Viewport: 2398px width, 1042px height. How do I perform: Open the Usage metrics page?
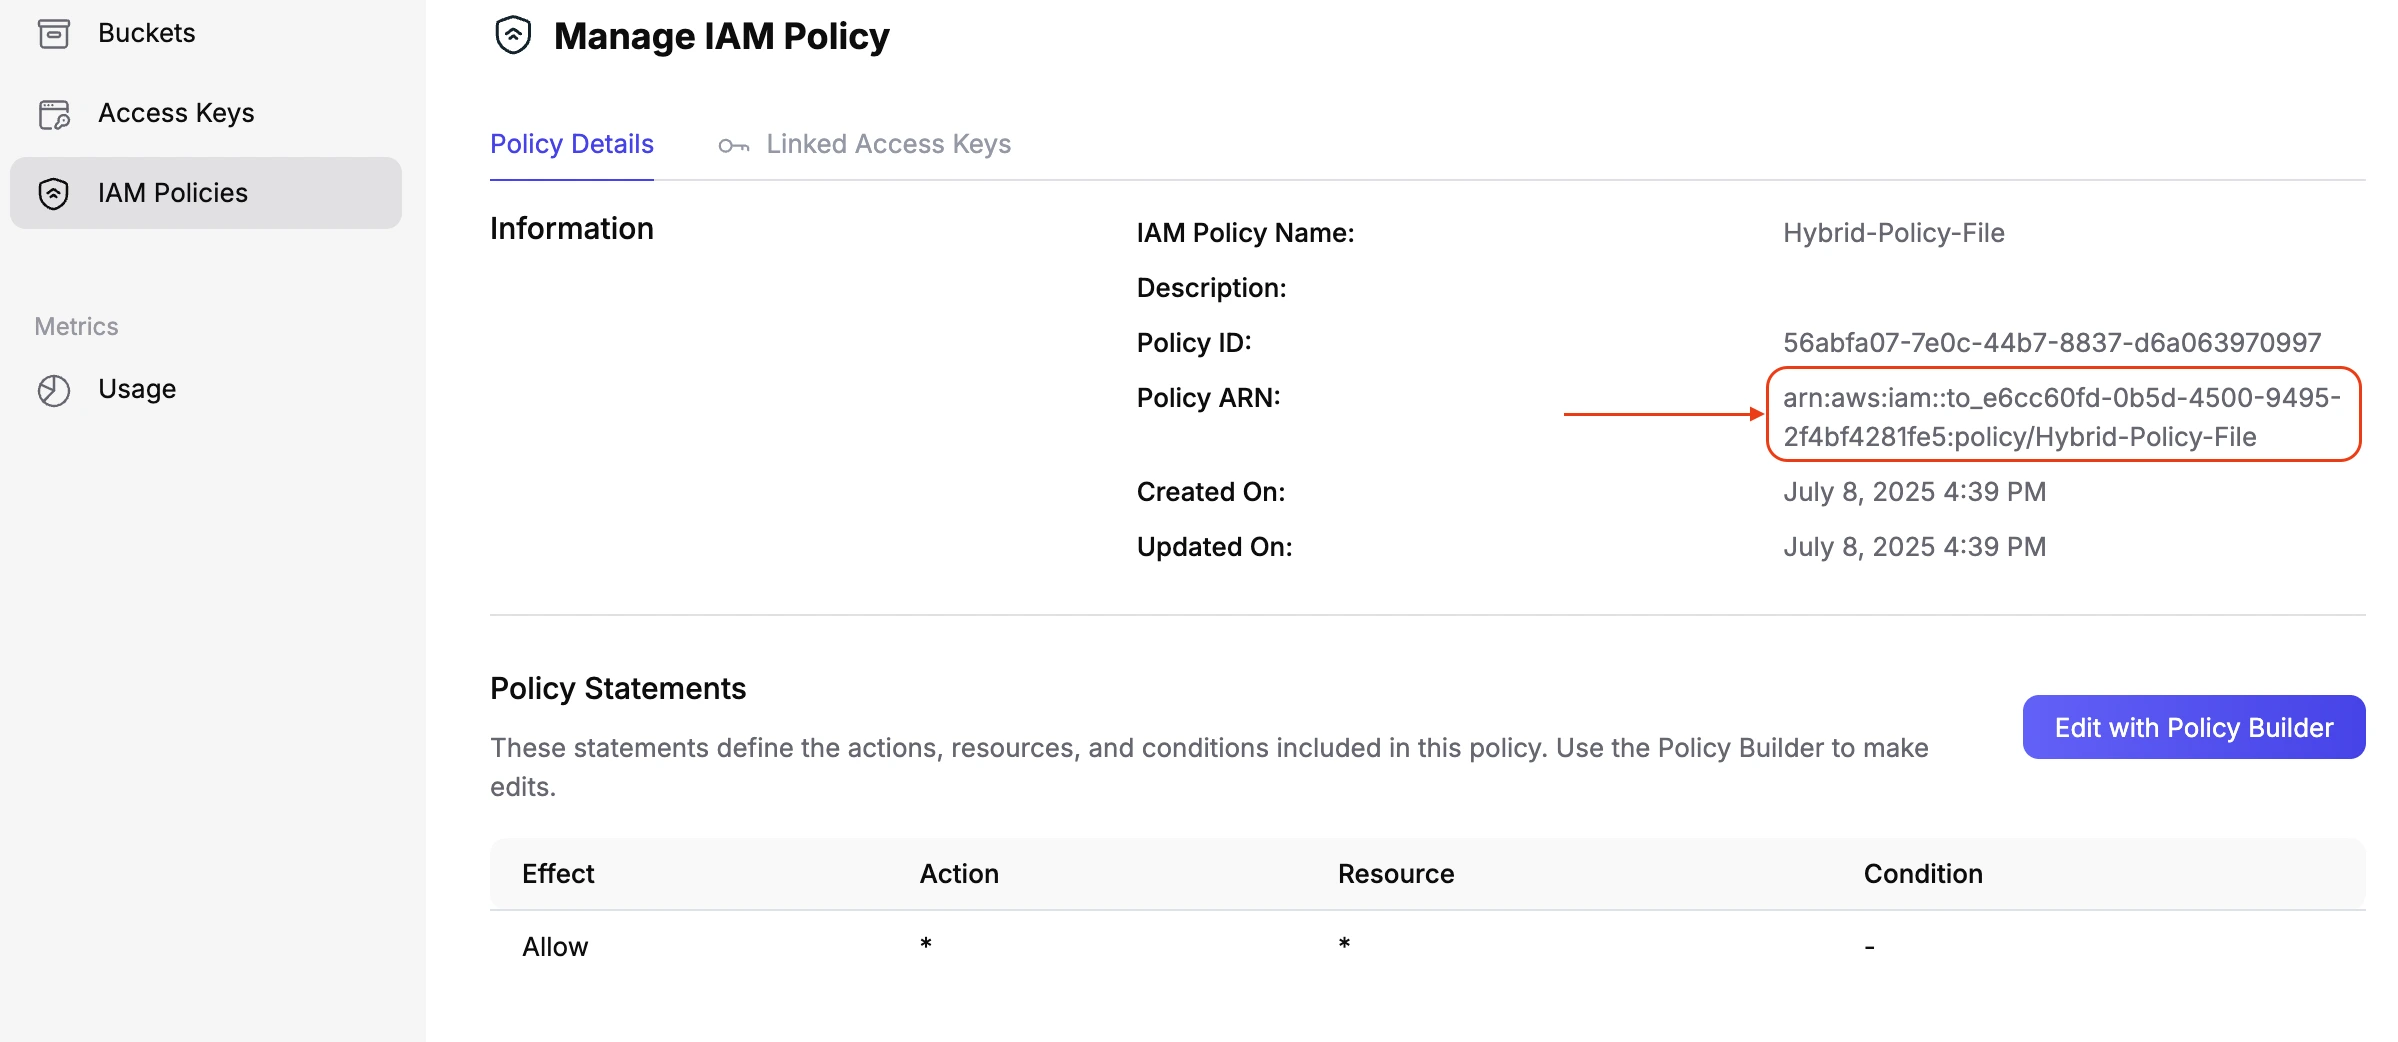137,389
